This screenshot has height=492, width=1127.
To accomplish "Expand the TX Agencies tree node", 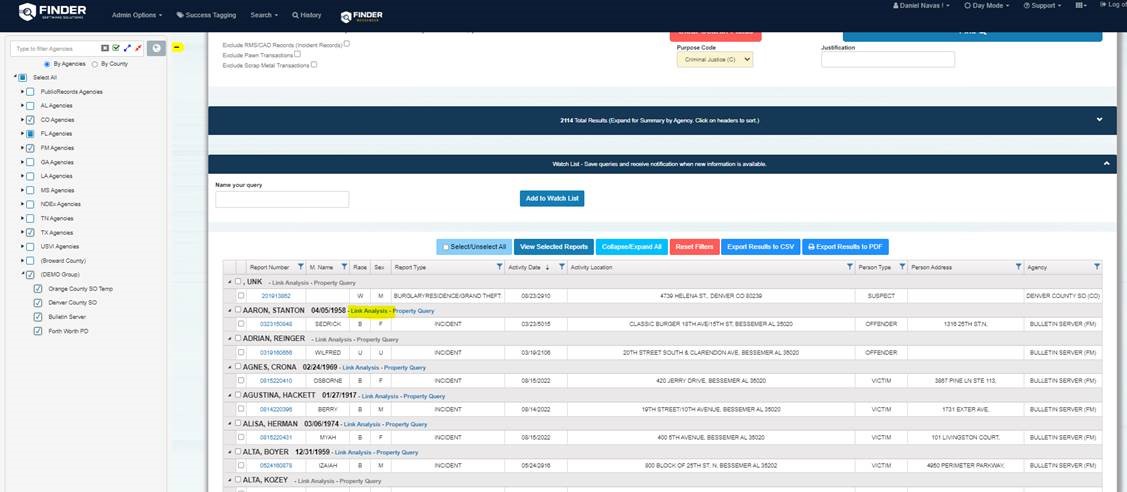I will click(22, 233).
